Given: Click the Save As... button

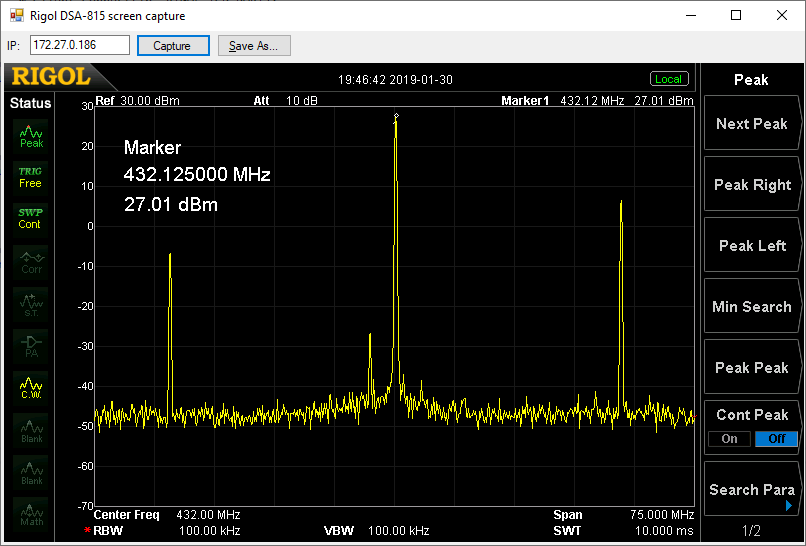Looking at the screenshot, I should 254,46.
